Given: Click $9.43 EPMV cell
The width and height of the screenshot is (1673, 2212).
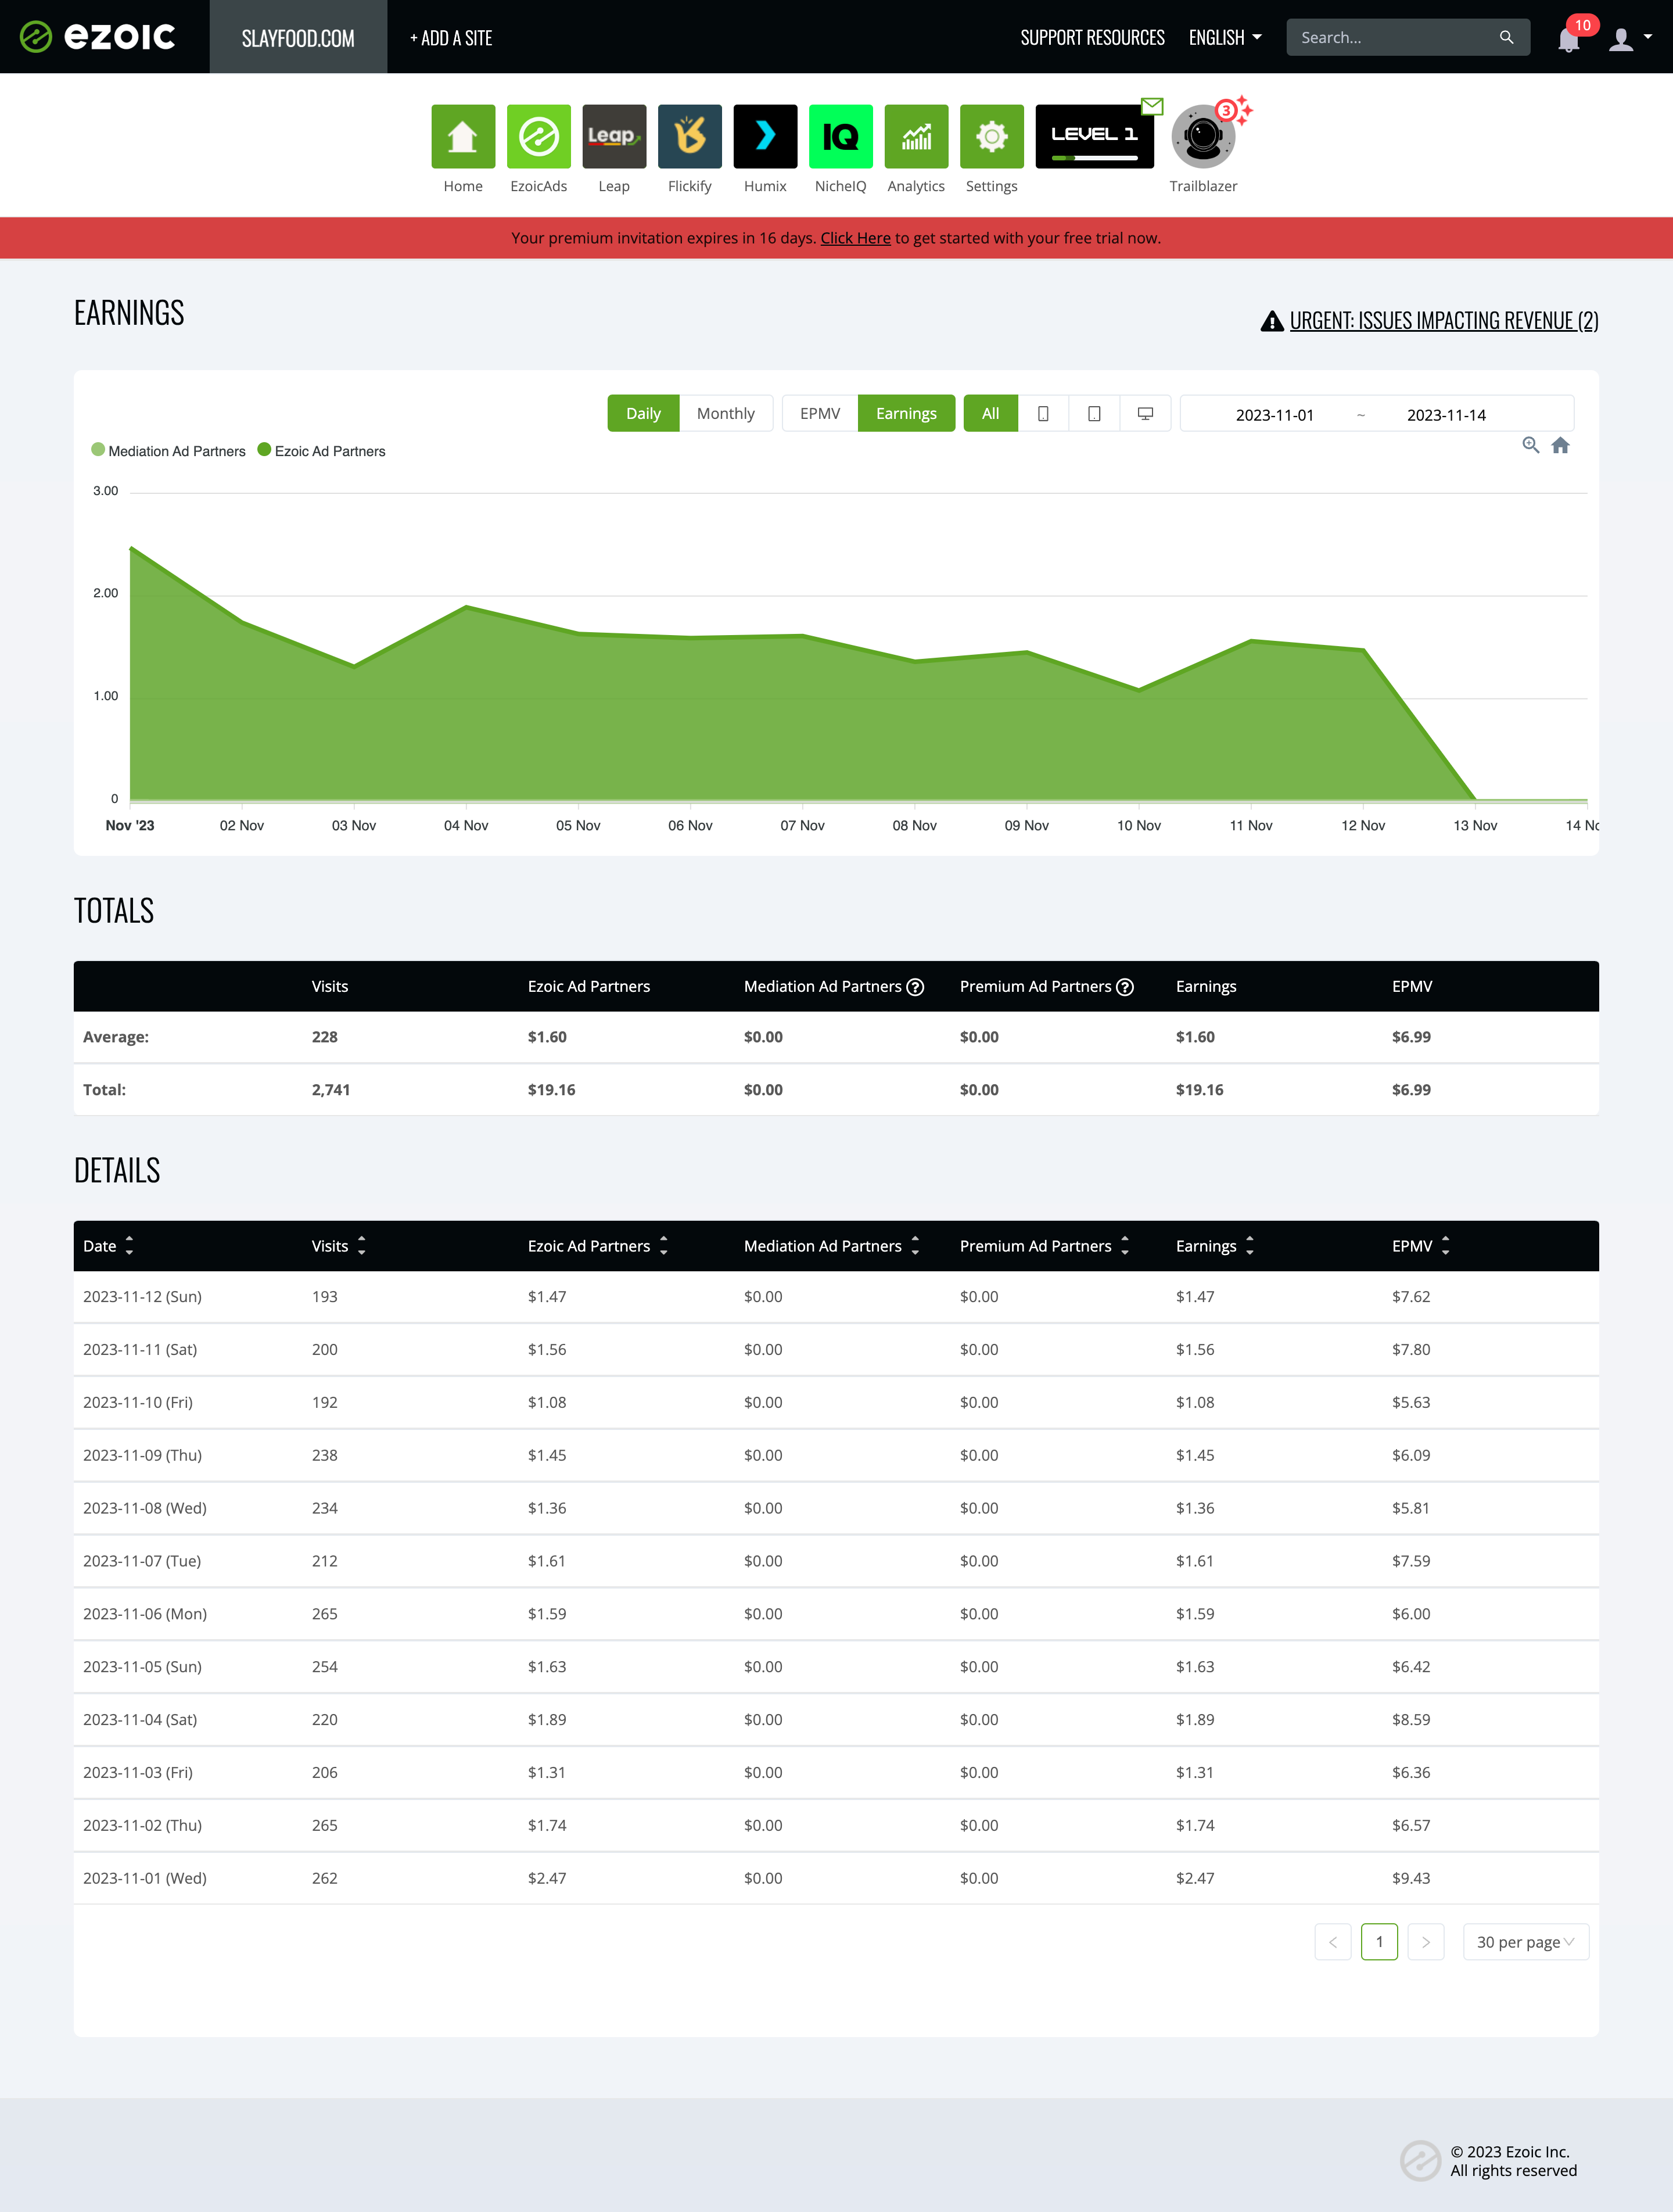Looking at the screenshot, I should pyautogui.click(x=1411, y=1878).
